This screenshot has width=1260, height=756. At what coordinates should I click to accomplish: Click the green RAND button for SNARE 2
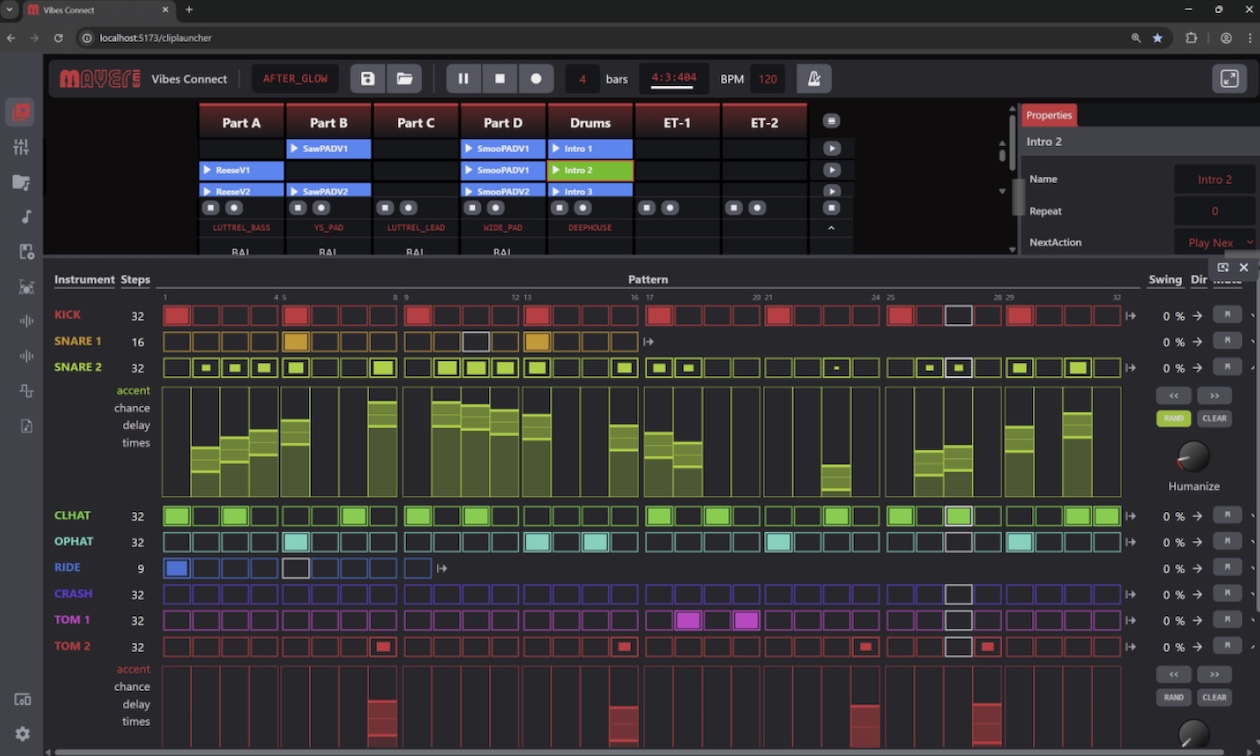[x=1173, y=418]
